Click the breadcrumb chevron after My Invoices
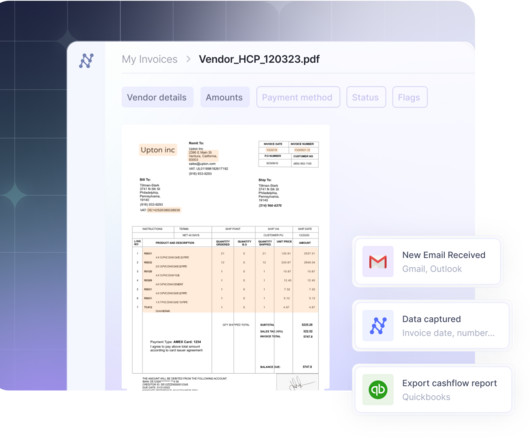Viewport: 530px width, 442px height. tap(188, 59)
